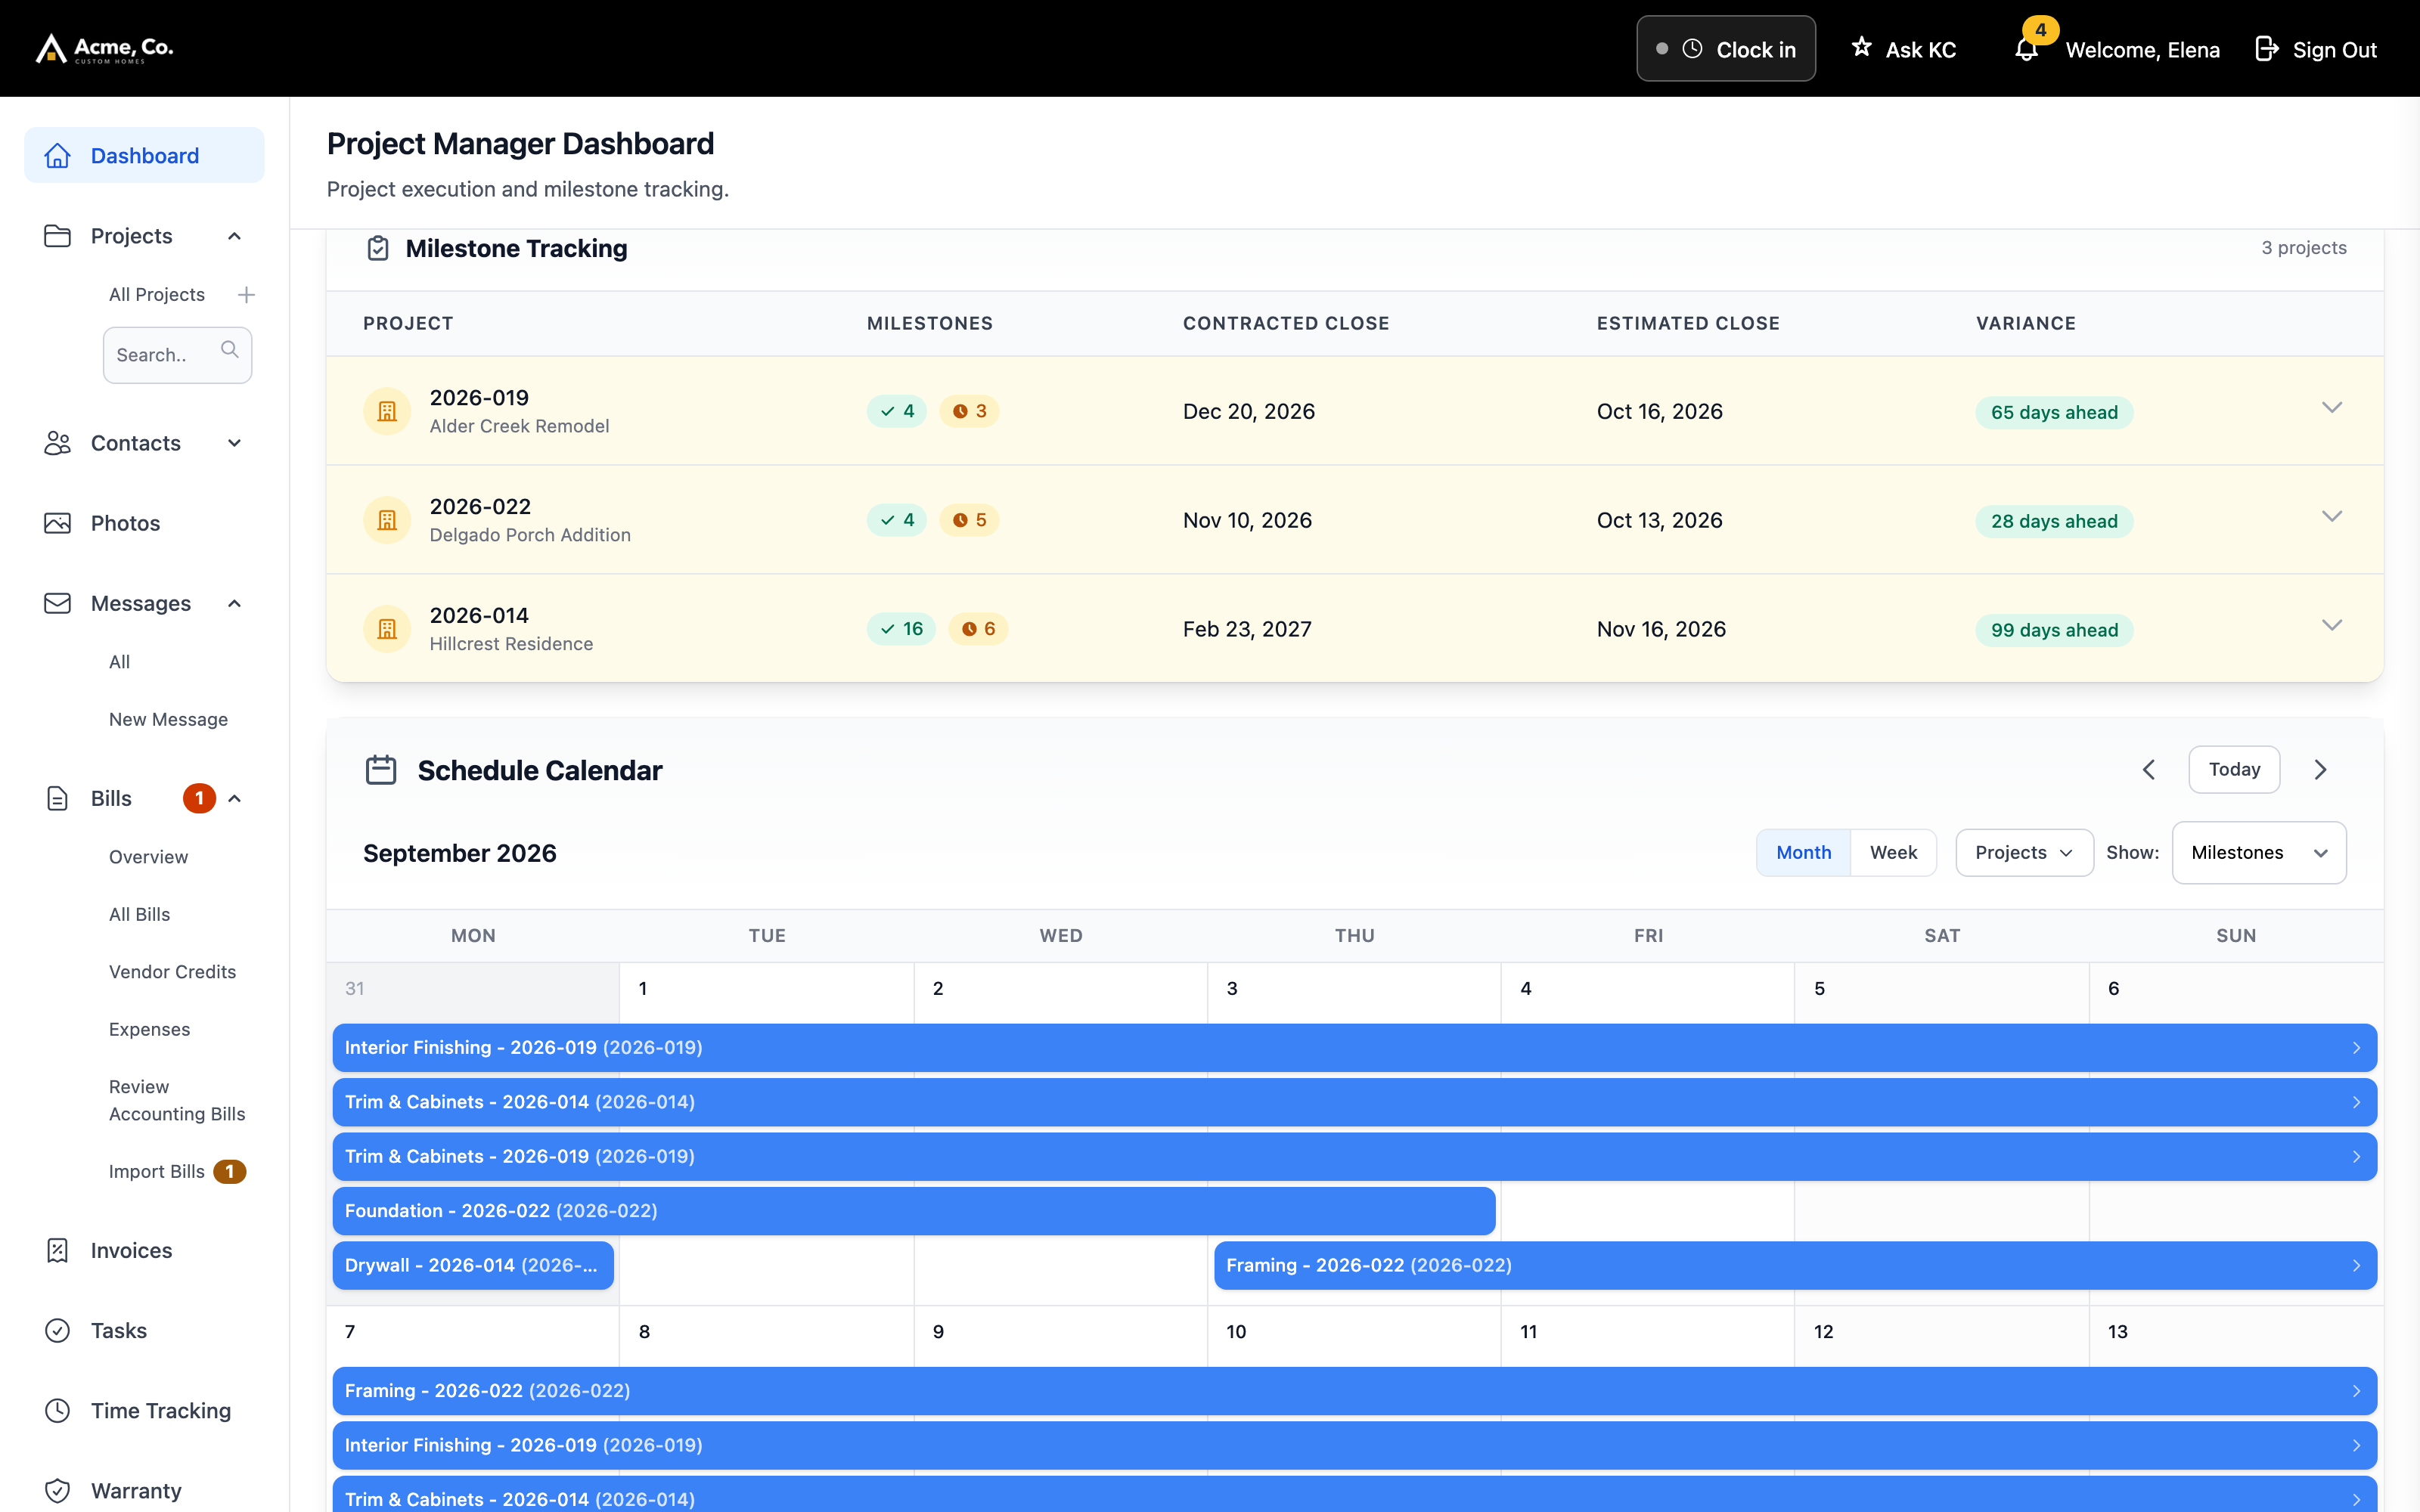This screenshot has height=1512, width=2420.
Task: Open the Foundation - 2026-022 calendar event
Action: coord(914,1211)
